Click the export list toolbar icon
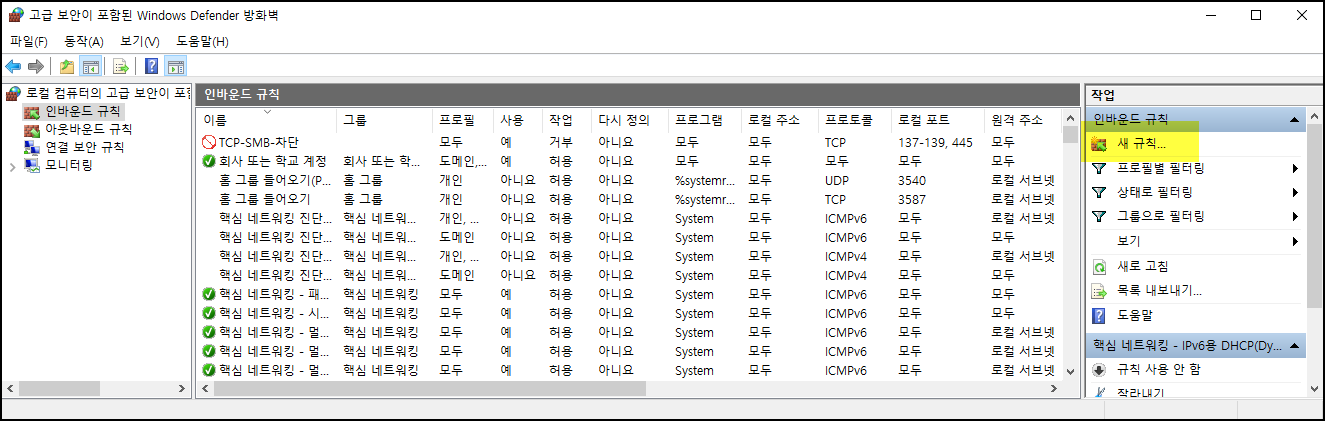The height and width of the screenshot is (421, 1325). (x=120, y=67)
